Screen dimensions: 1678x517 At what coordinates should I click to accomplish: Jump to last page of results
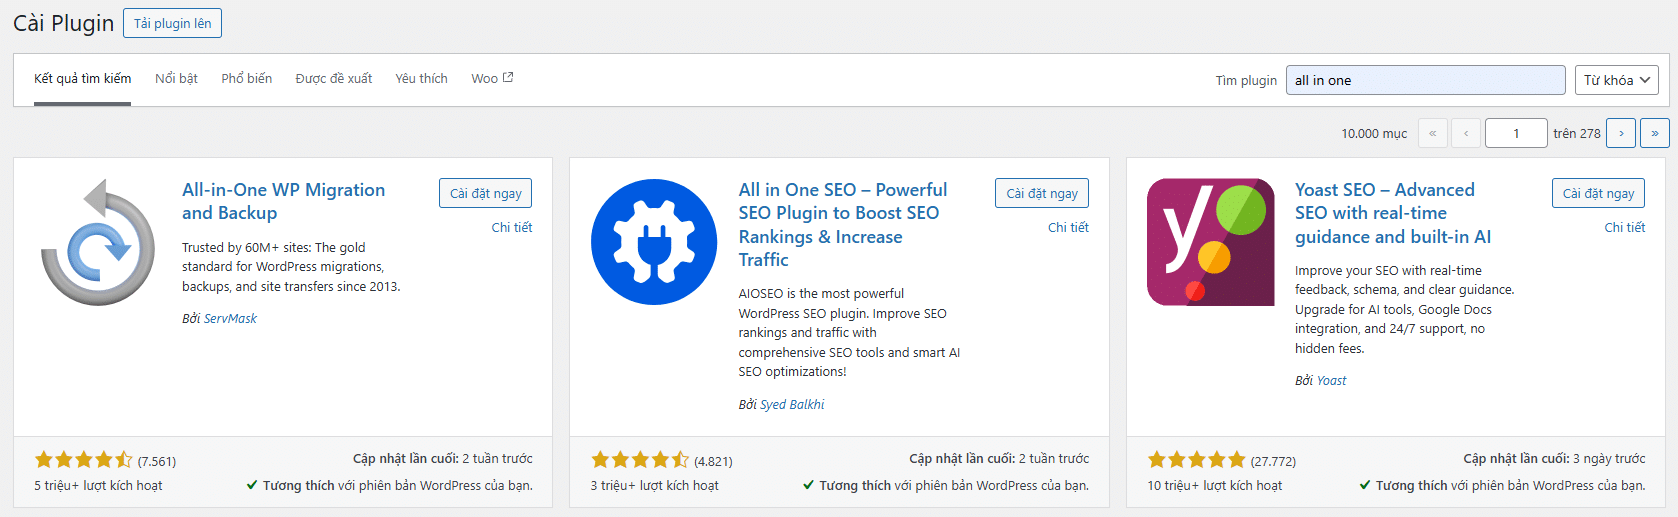tap(1655, 133)
